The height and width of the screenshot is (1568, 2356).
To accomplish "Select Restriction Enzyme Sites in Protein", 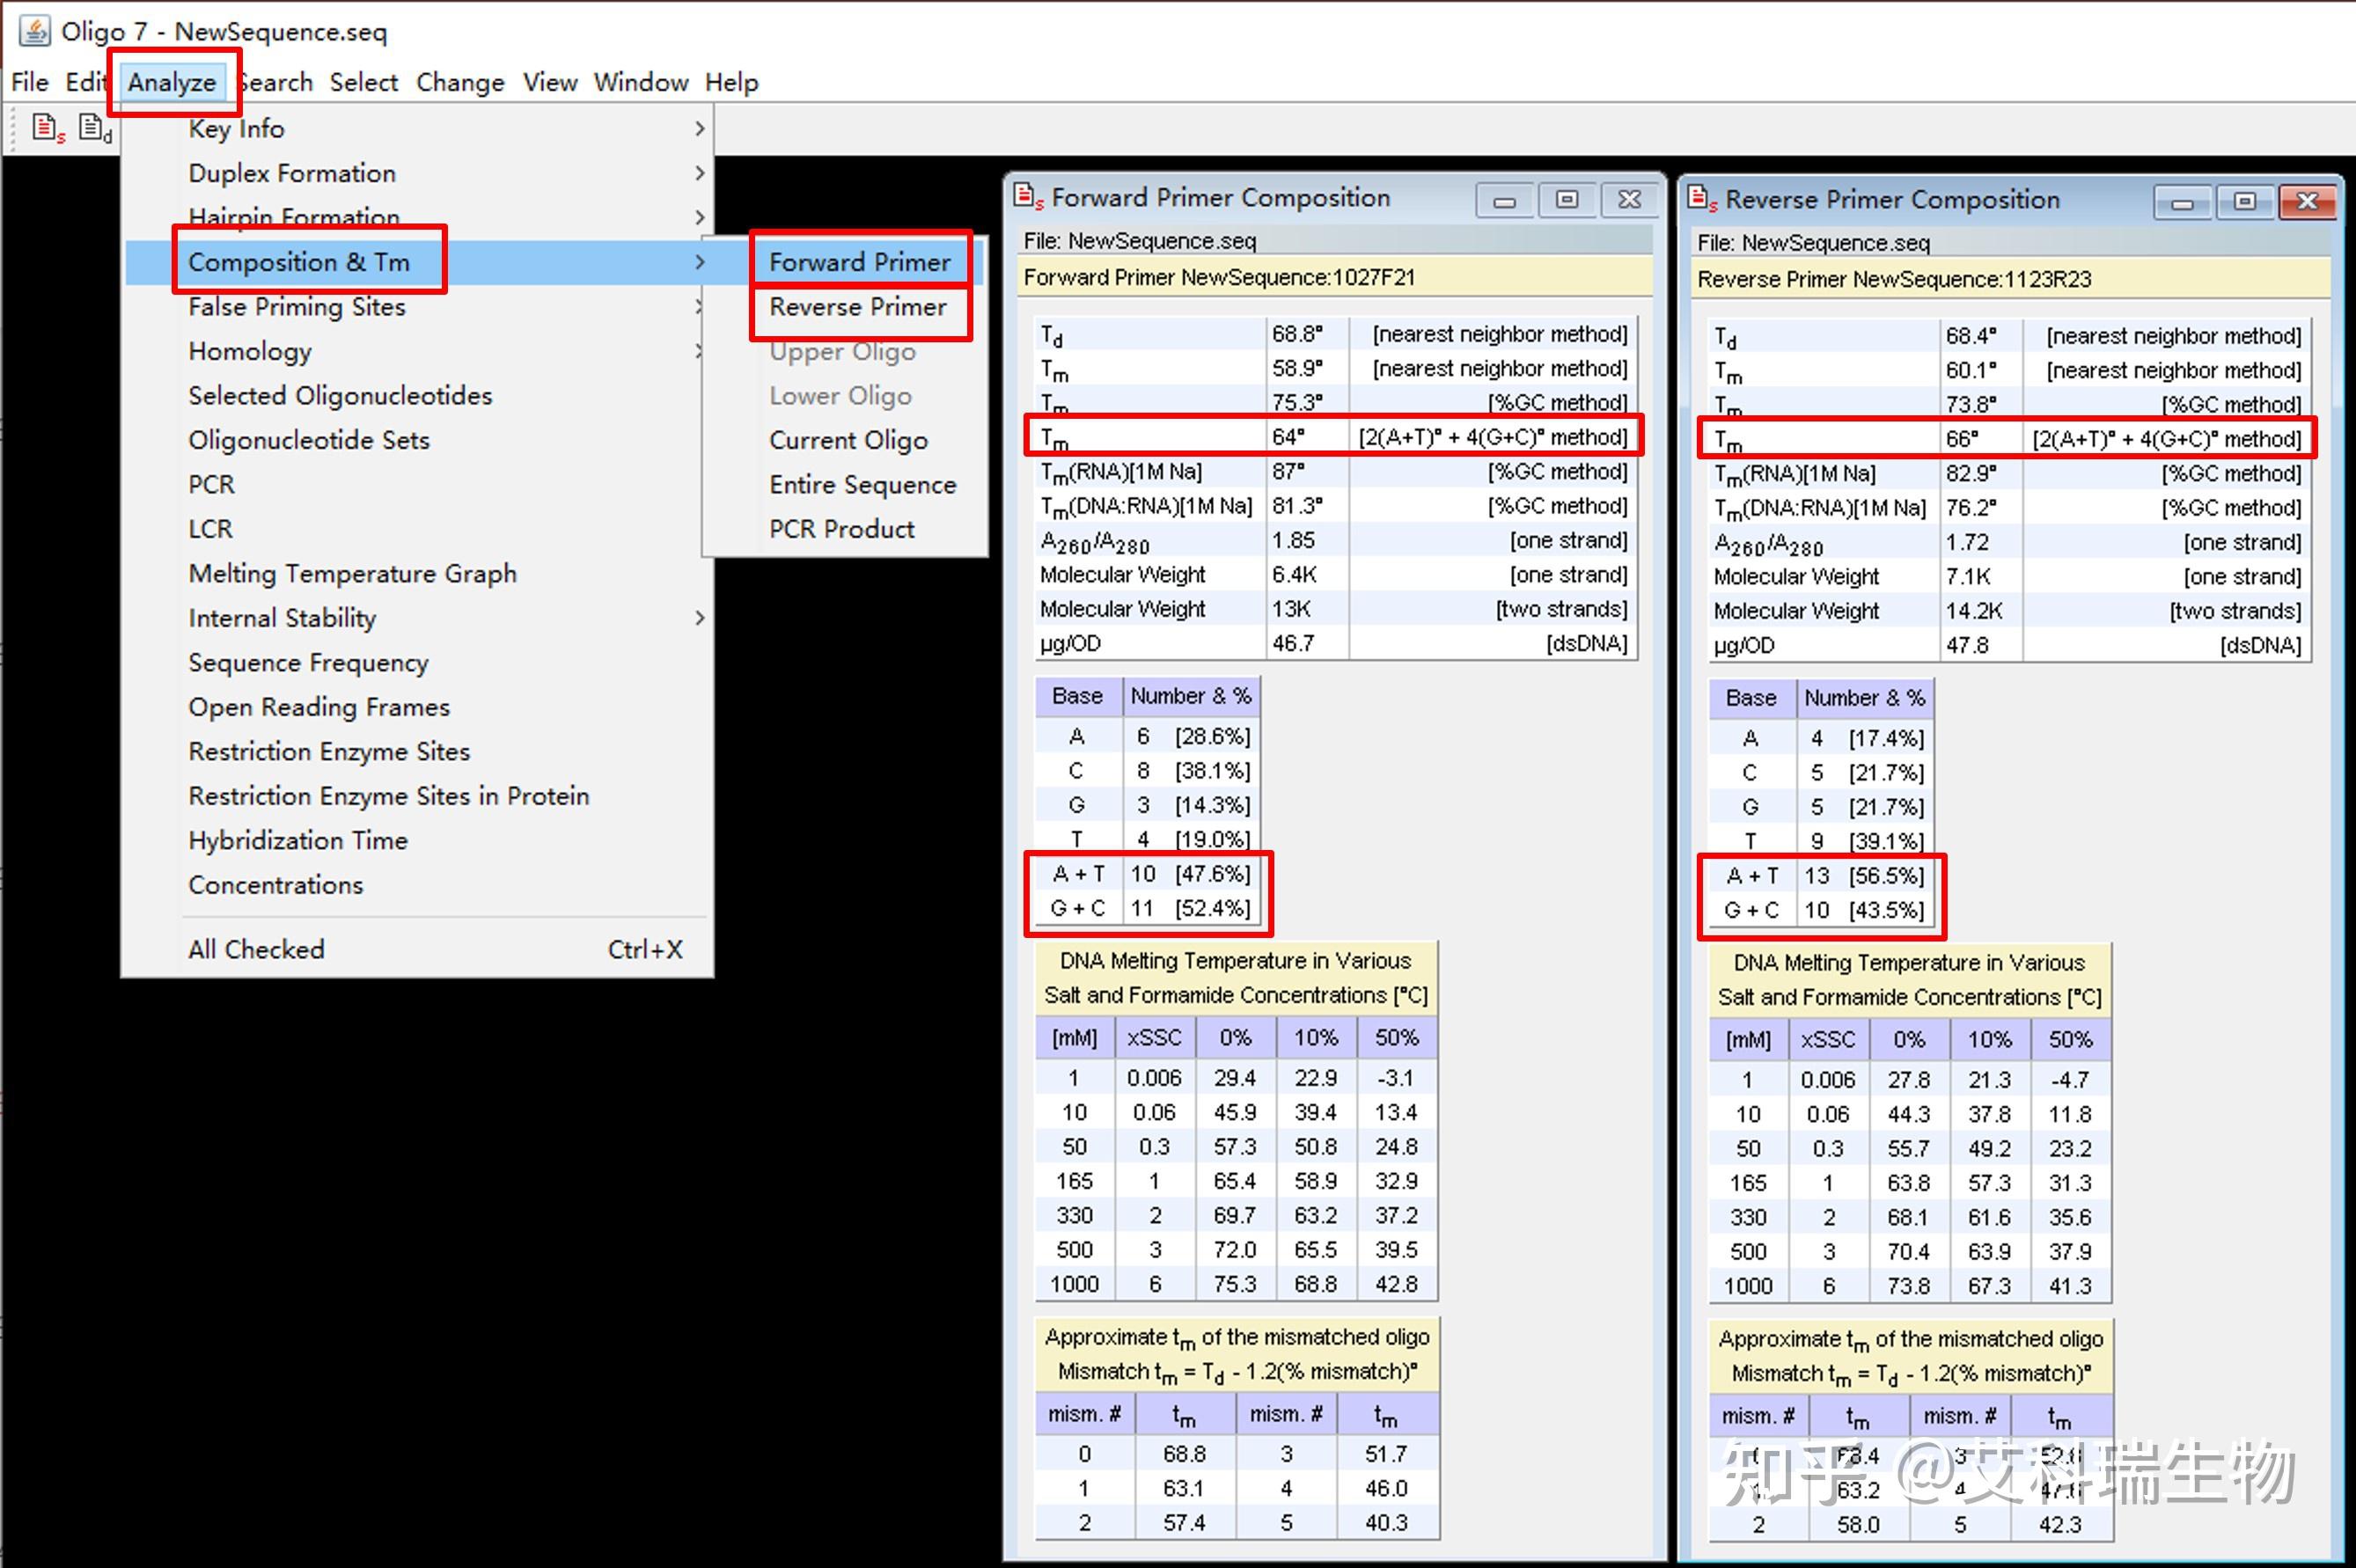I will [417, 796].
